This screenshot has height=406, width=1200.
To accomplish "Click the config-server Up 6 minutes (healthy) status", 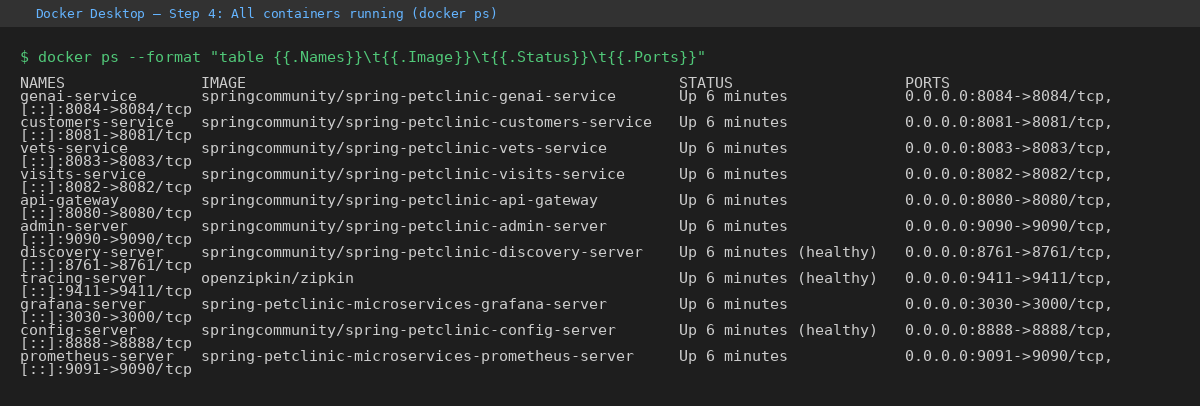I will [778, 330].
